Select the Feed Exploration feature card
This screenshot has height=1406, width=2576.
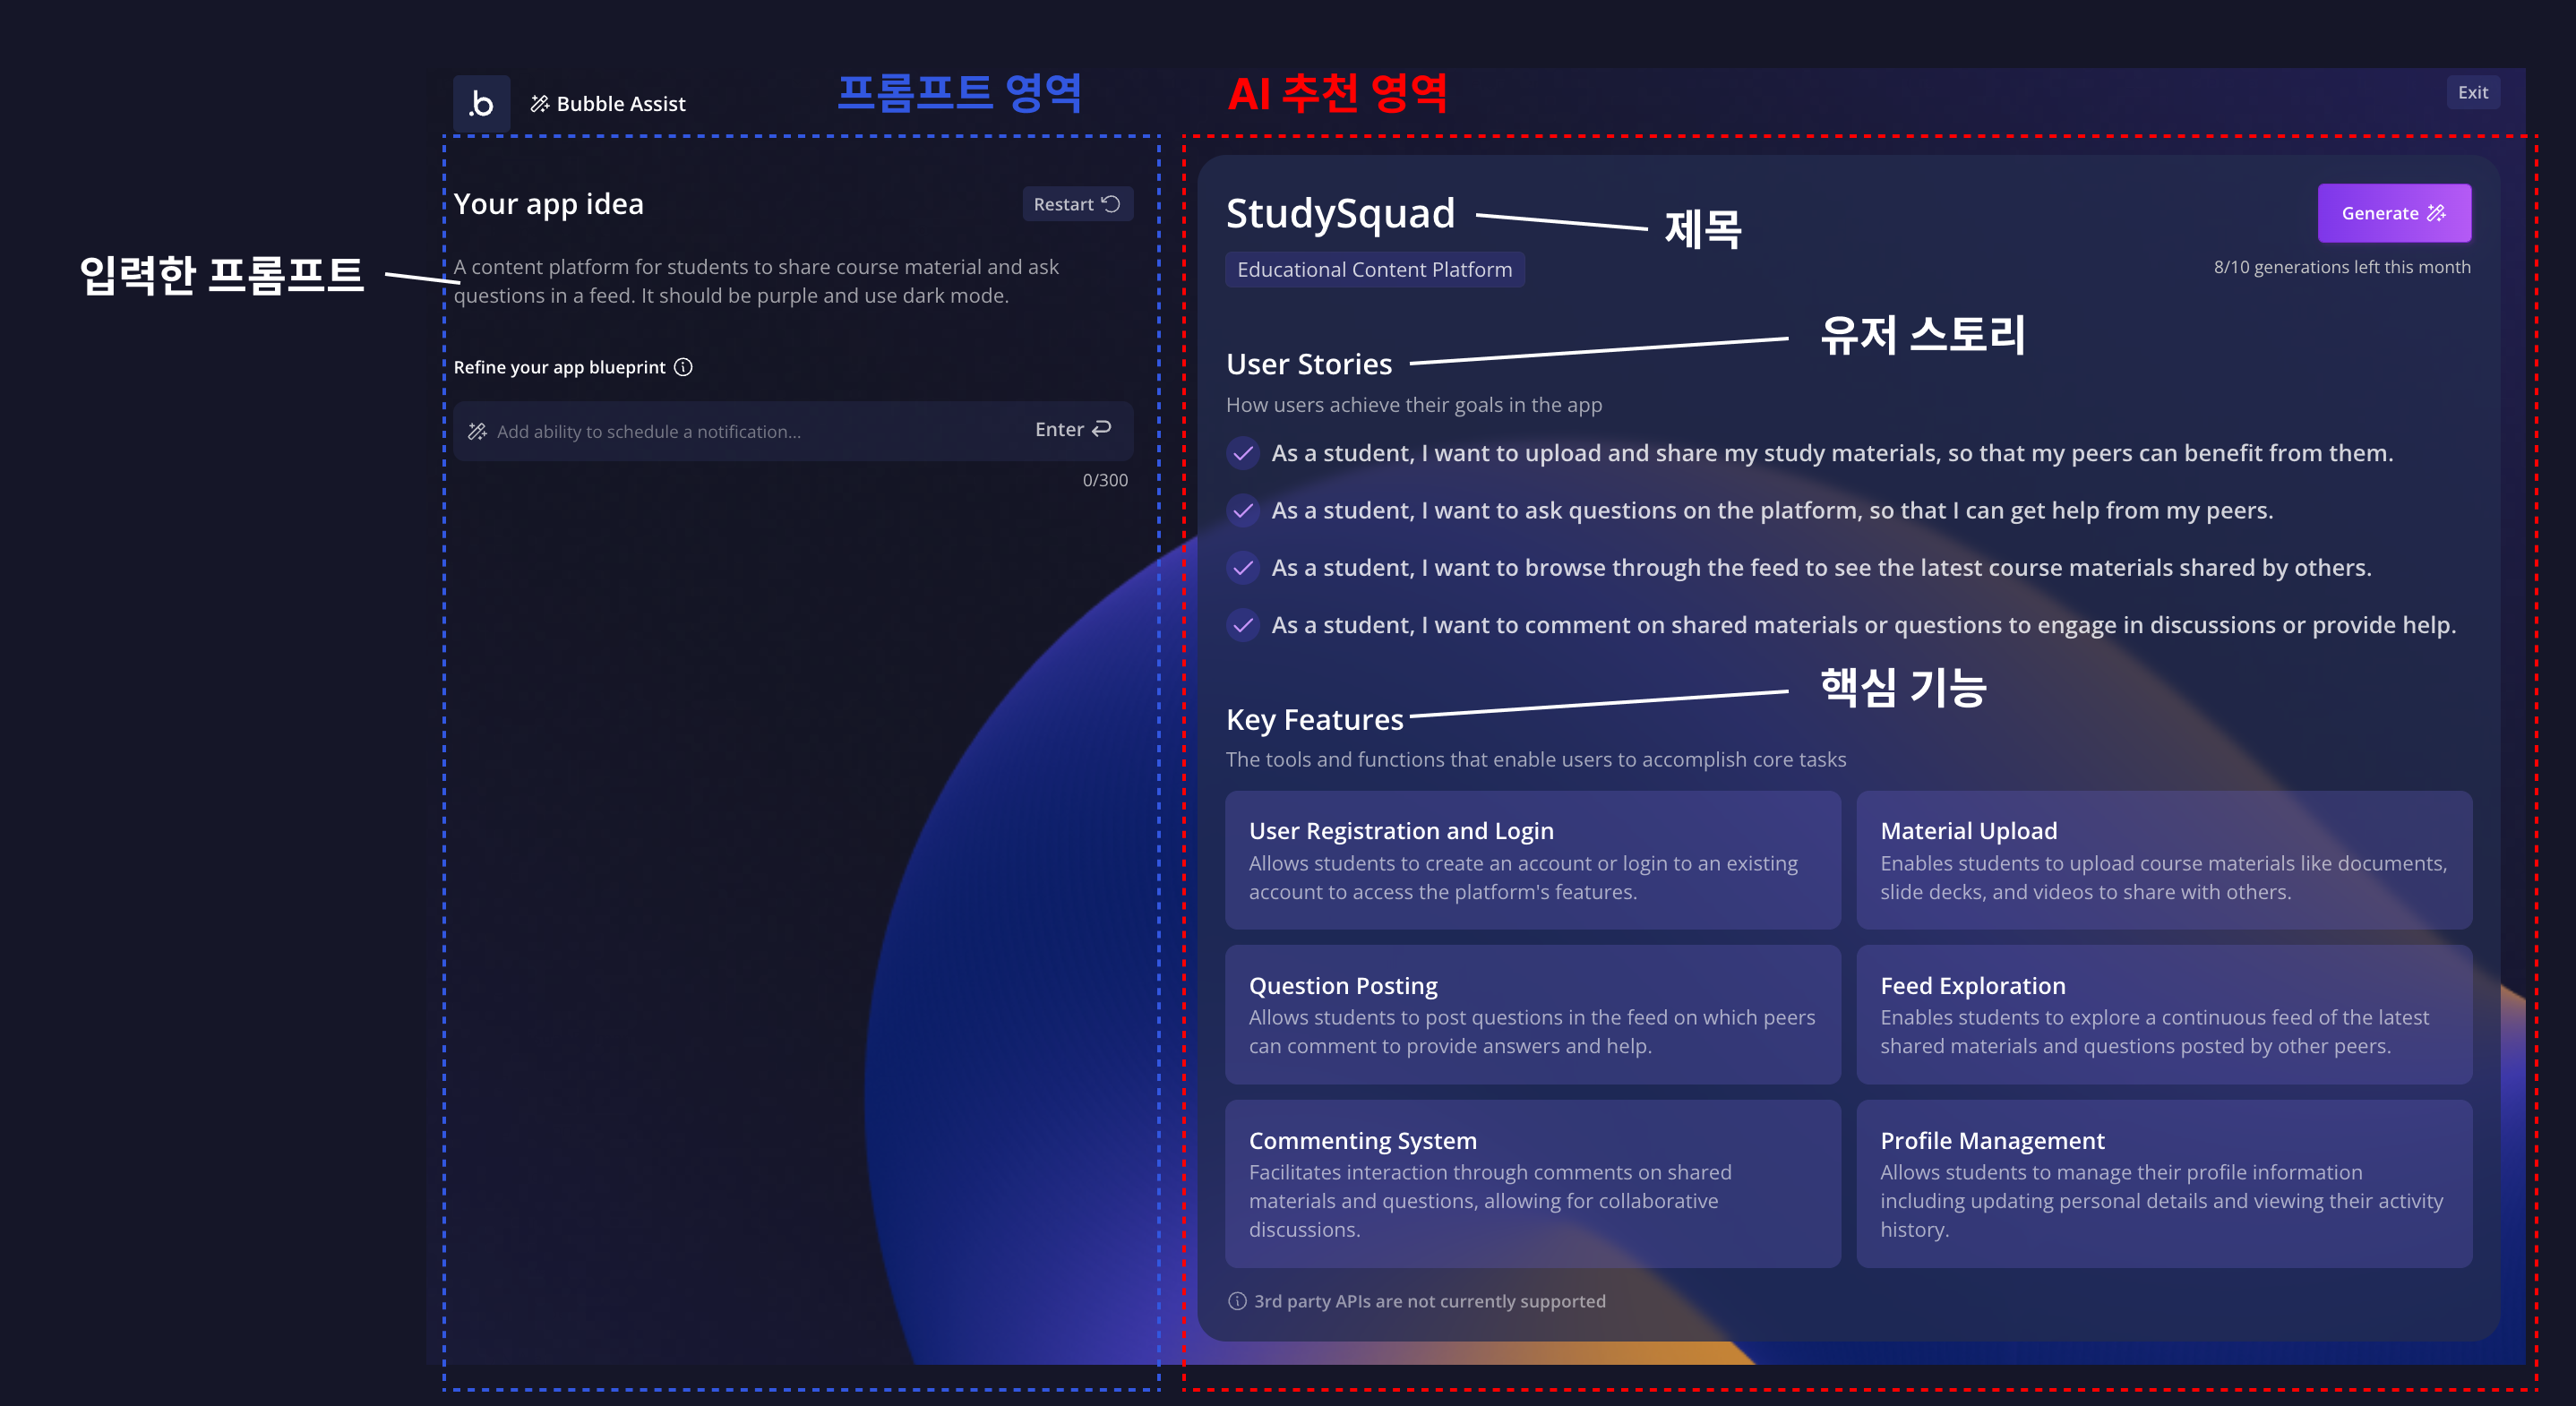2163,1014
